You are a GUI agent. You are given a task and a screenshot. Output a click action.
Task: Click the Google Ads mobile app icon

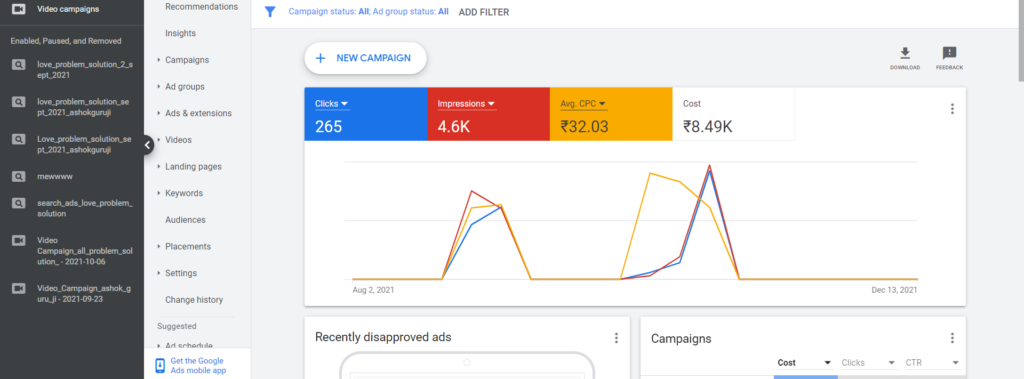[x=160, y=365]
